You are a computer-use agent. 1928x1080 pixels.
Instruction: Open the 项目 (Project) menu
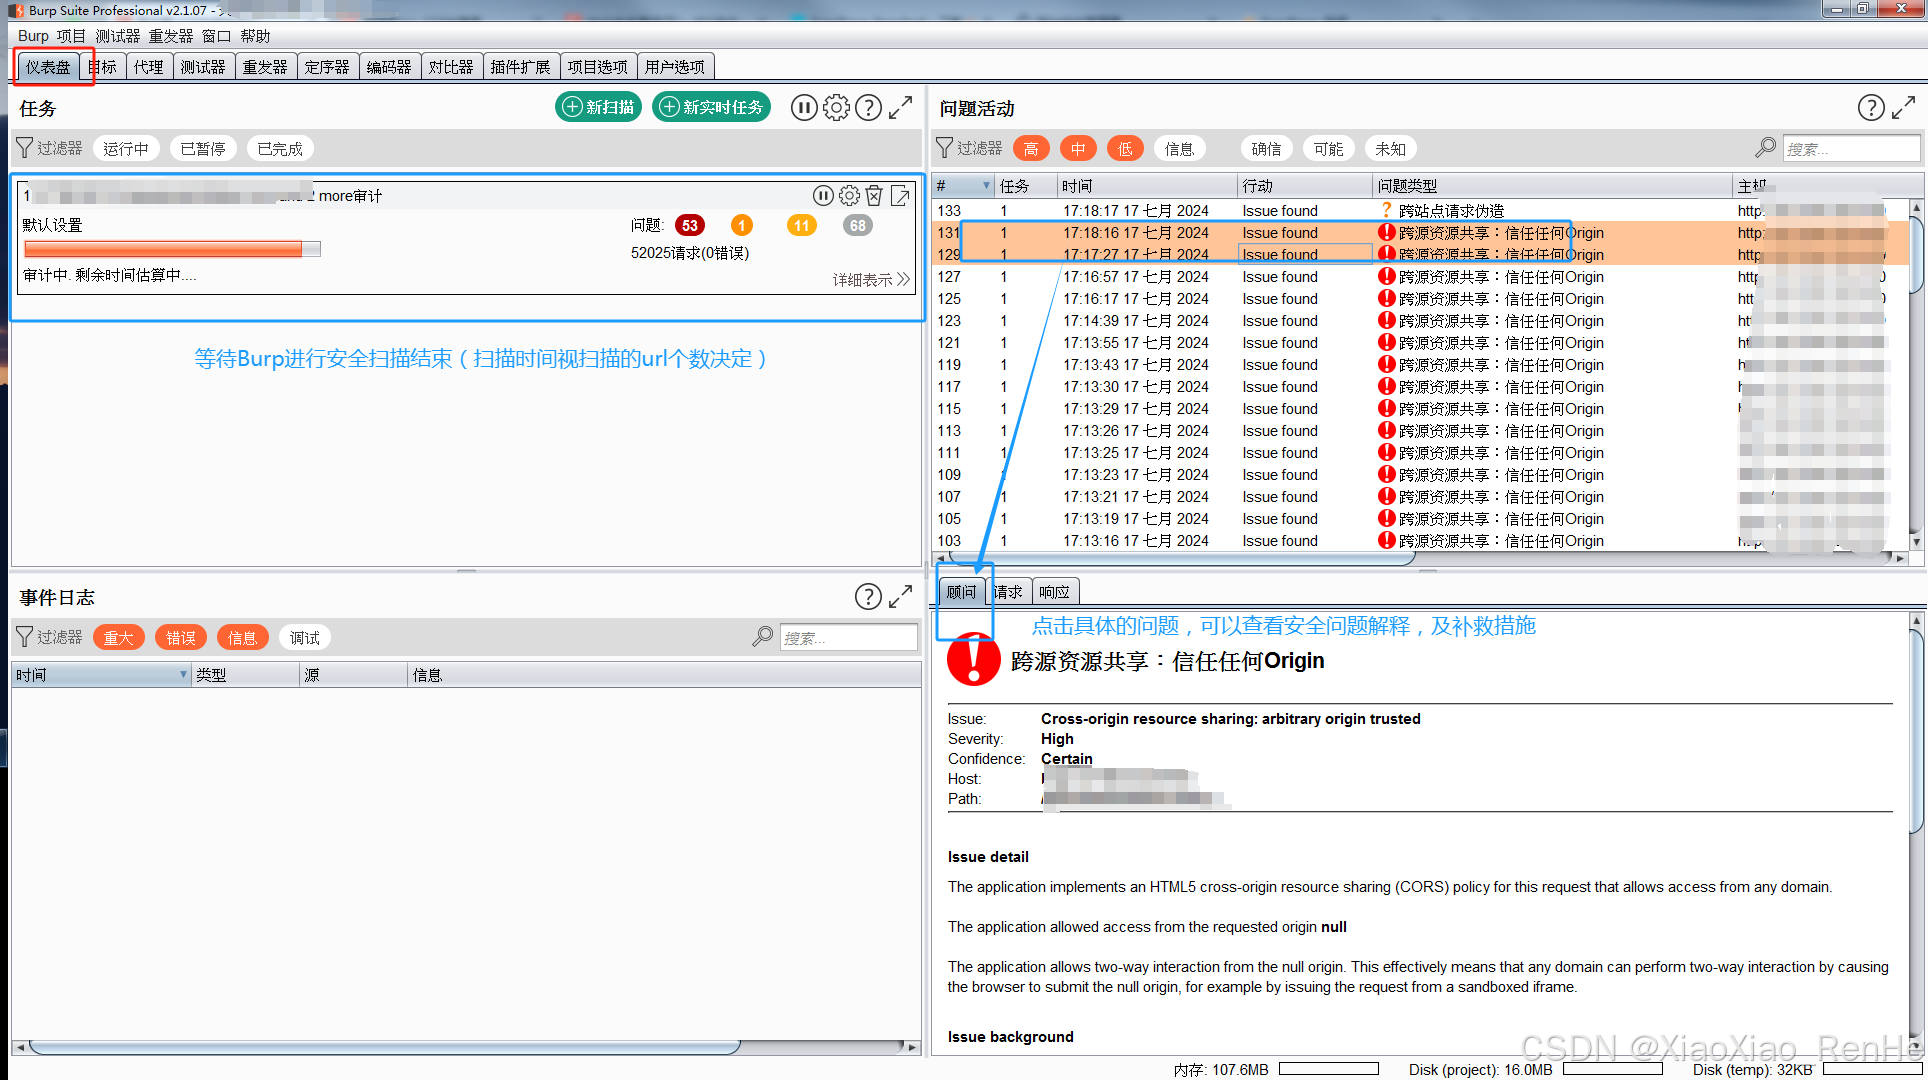coord(71,36)
